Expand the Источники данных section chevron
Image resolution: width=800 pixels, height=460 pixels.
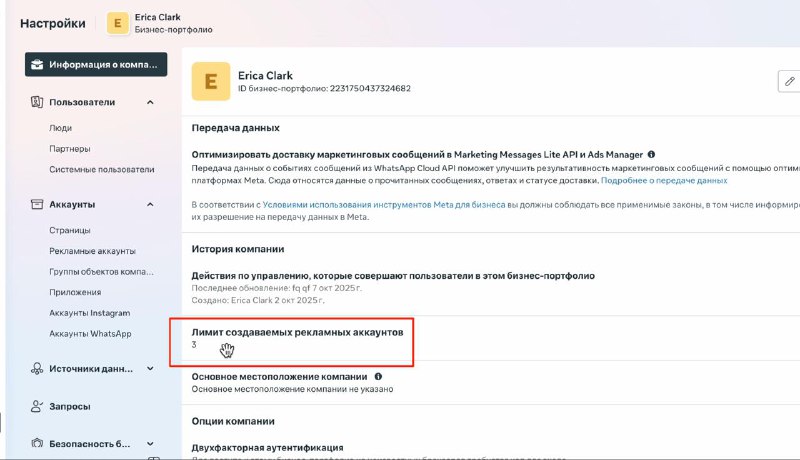click(150, 368)
